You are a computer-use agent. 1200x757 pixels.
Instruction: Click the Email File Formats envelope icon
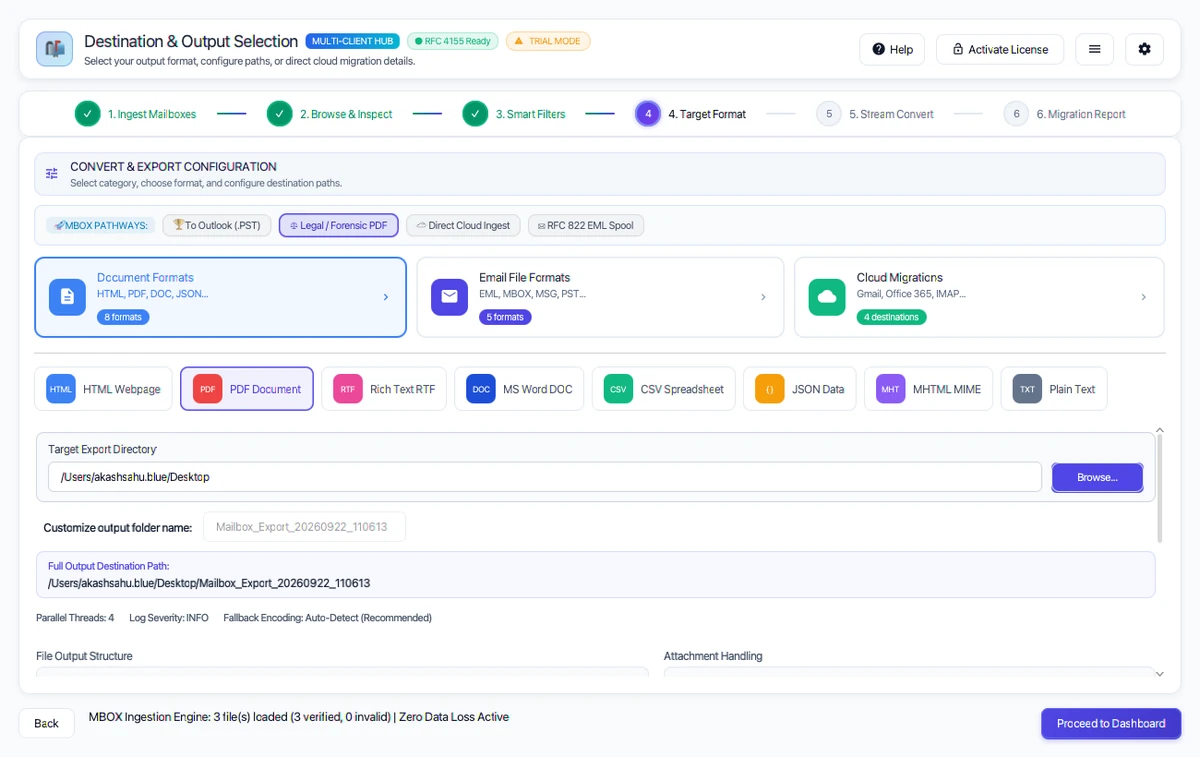point(449,297)
